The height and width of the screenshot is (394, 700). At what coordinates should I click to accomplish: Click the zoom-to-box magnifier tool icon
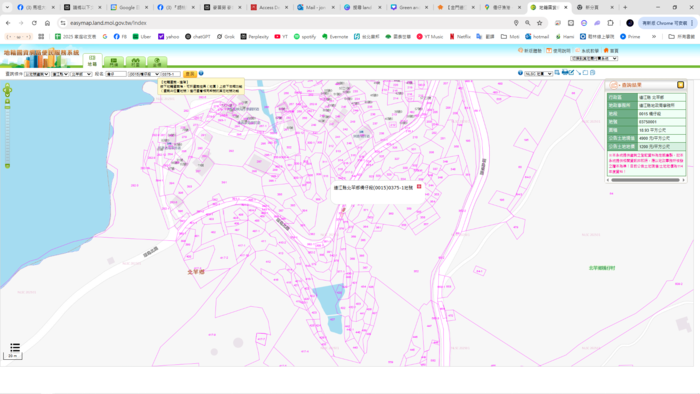[557, 73]
